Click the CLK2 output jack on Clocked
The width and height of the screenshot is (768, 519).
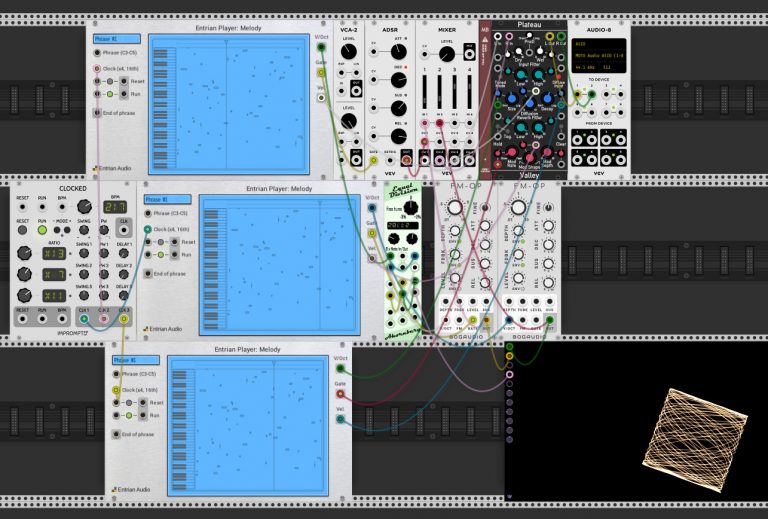(104, 319)
